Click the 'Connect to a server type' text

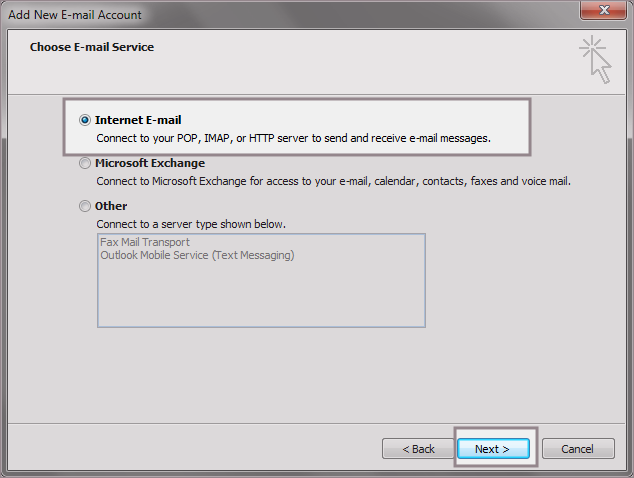click(x=198, y=224)
